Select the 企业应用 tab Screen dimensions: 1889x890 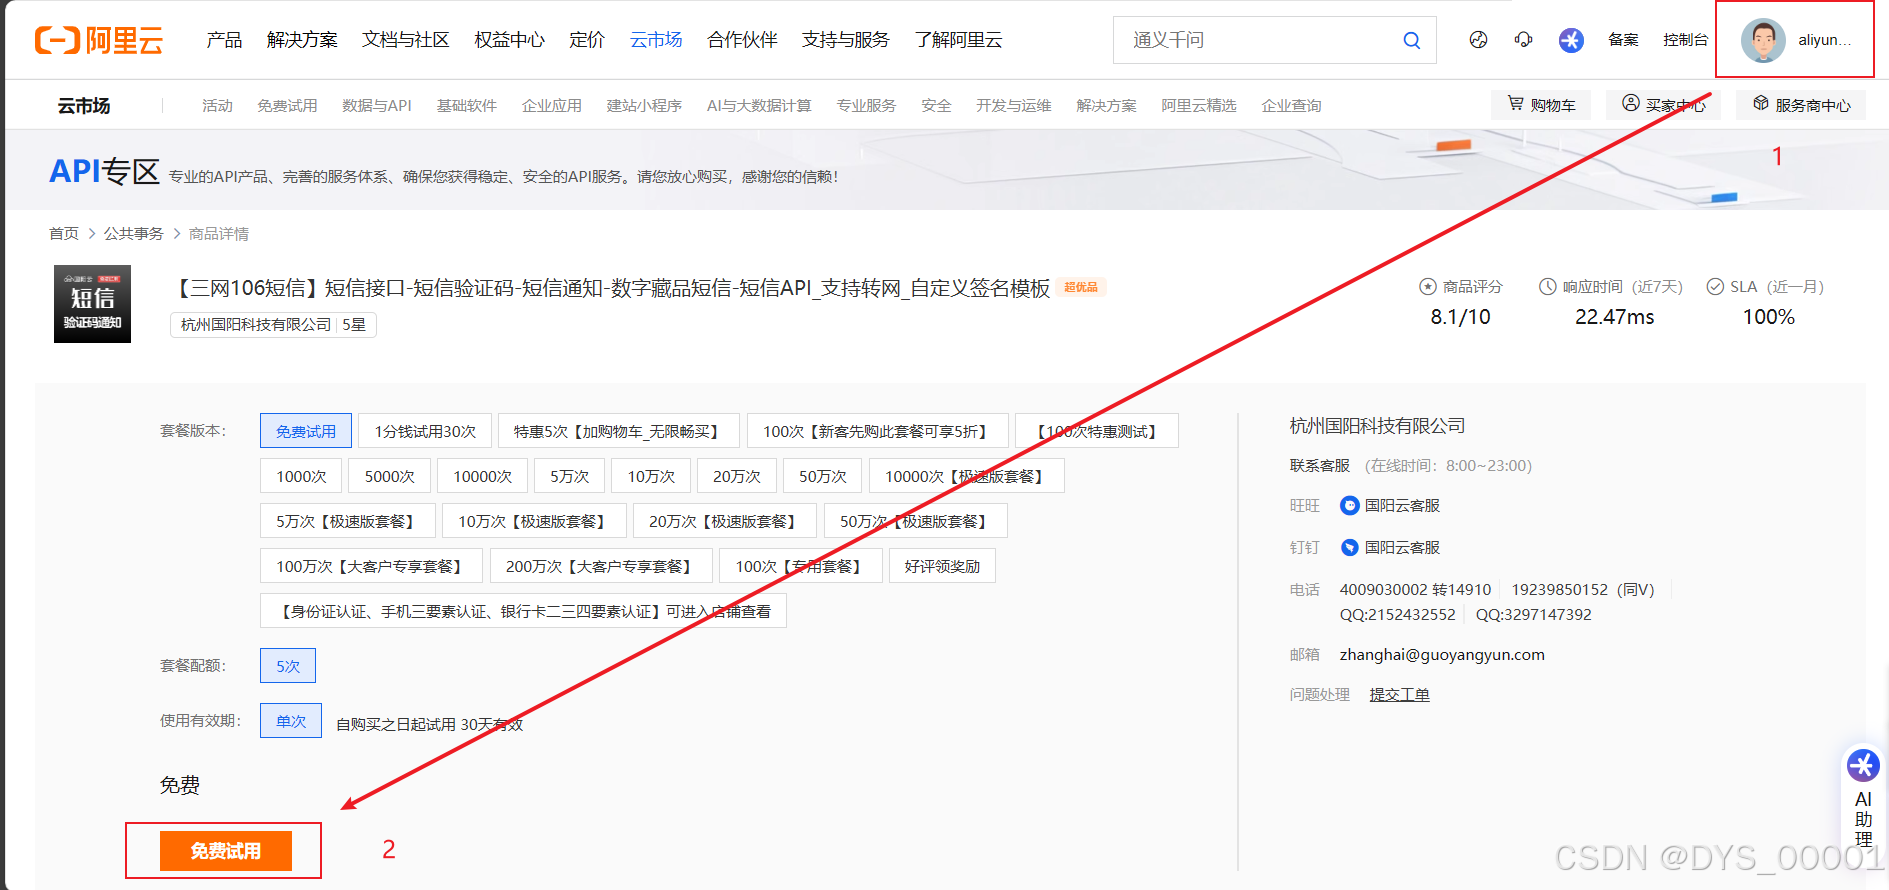(551, 105)
